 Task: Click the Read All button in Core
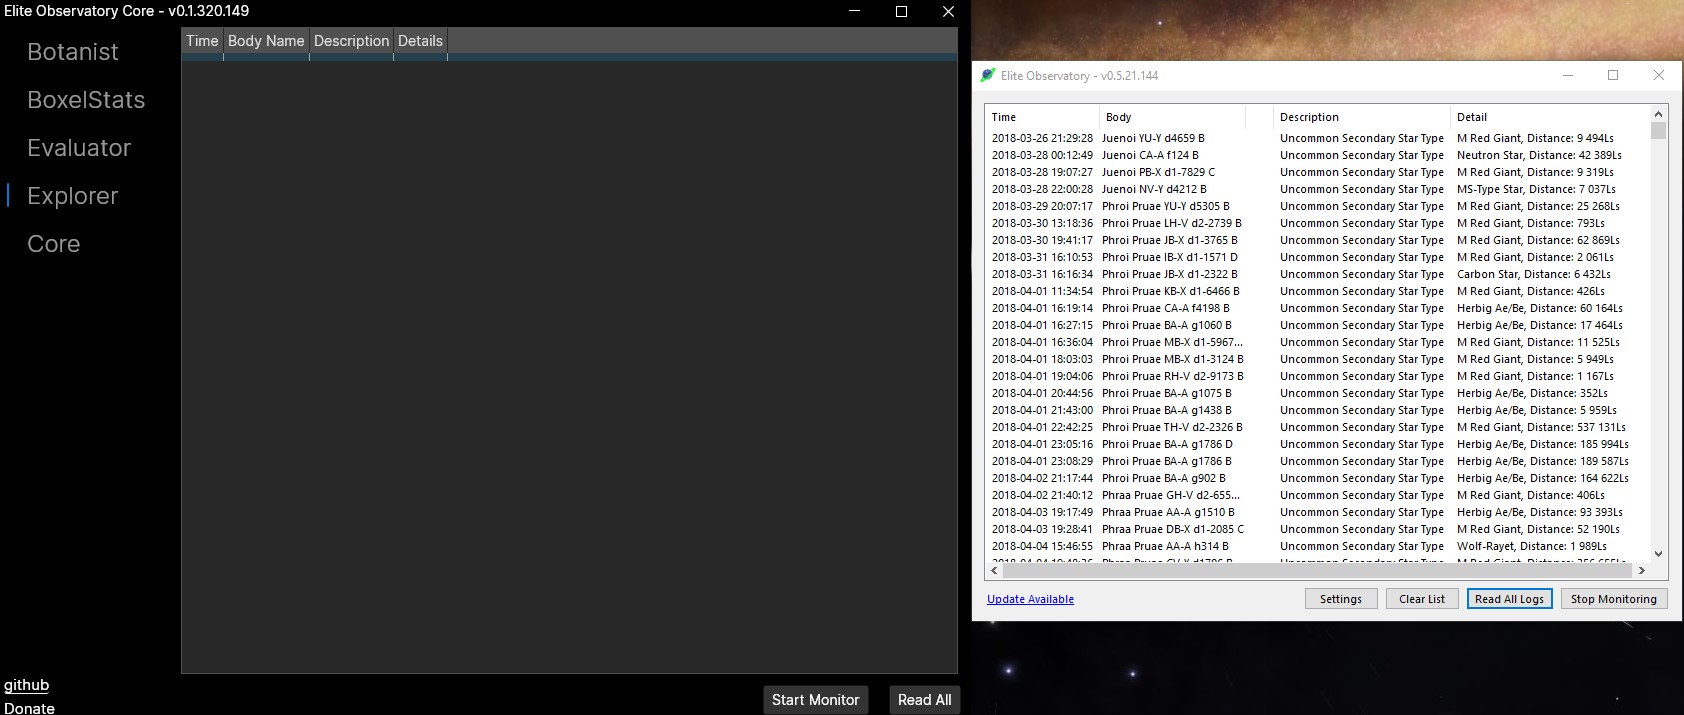pyautogui.click(x=924, y=700)
